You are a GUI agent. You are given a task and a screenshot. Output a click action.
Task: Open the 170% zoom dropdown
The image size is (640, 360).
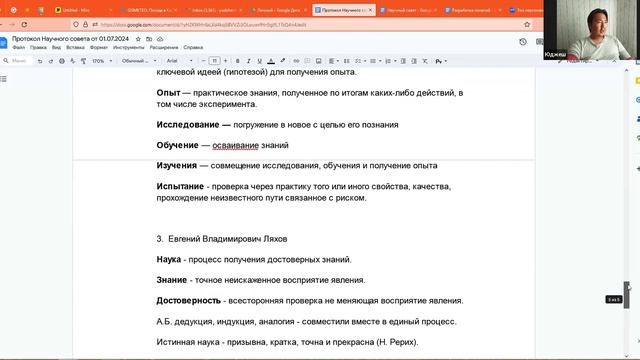pyautogui.click(x=102, y=61)
